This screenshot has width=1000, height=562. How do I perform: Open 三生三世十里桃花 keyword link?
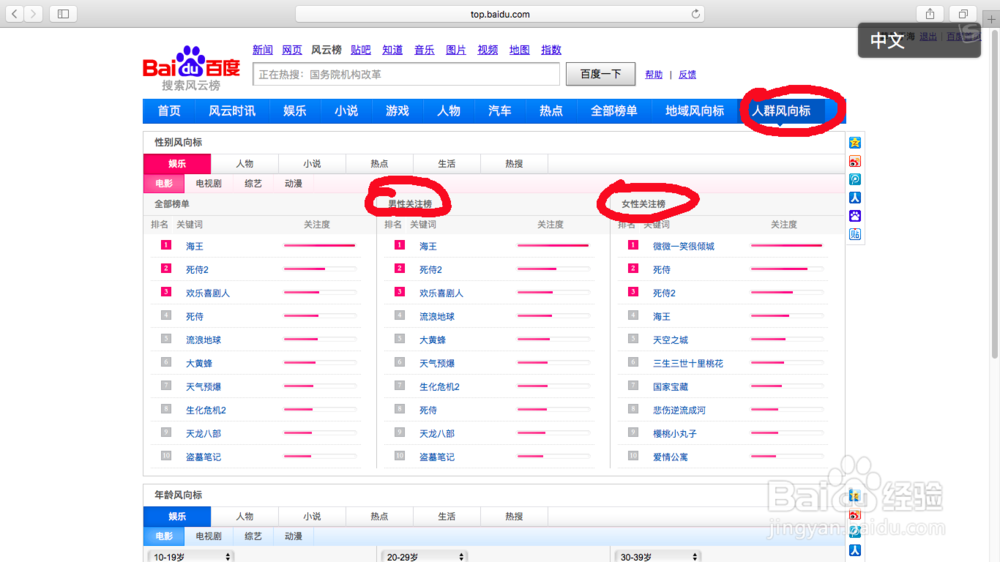pyautogui.click(x=688, y=364)
